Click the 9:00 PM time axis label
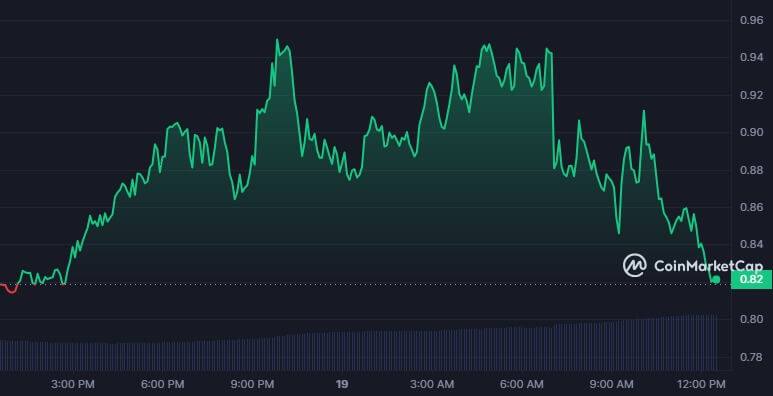Viewport: 773px width, 396px height. pos(252,384)
